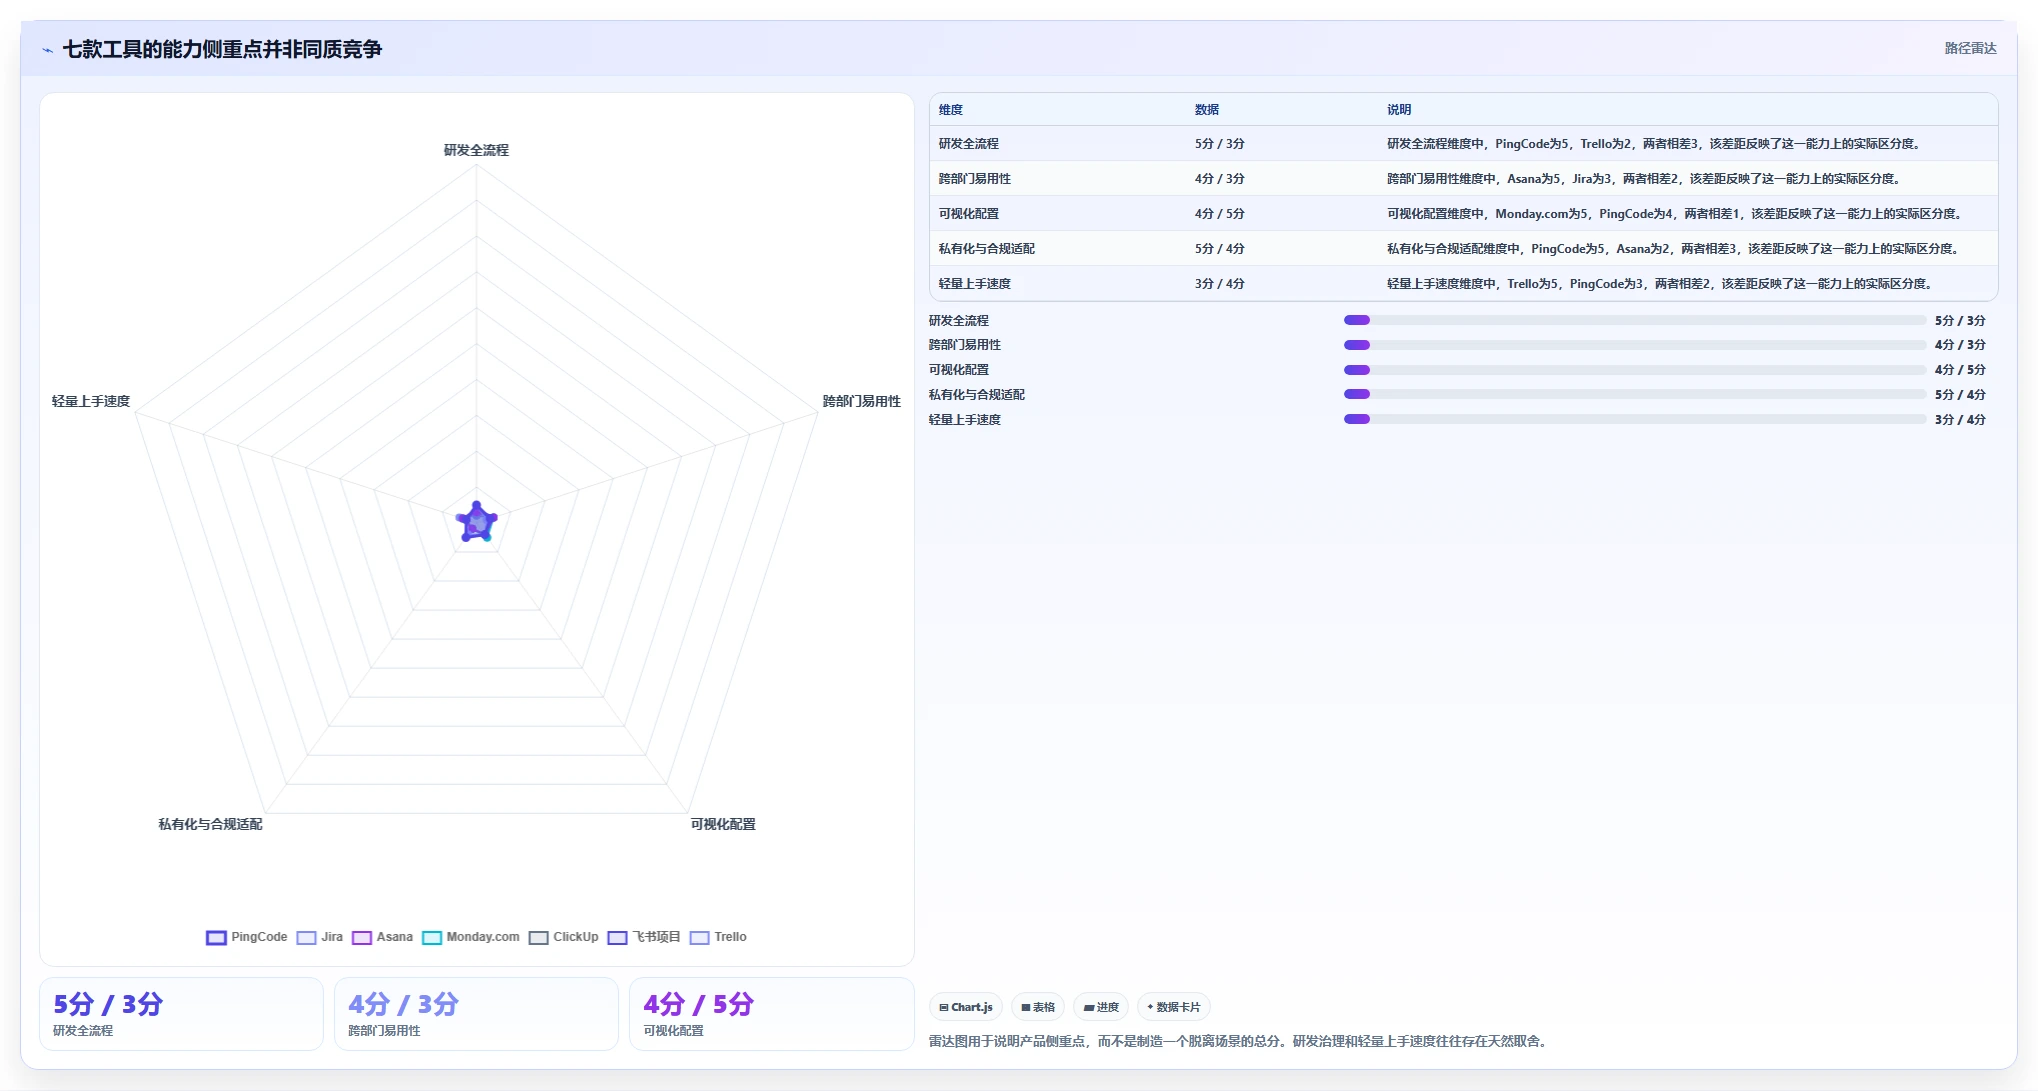2038x1091 pixels.
Task: Toggle the 飞书项目 legend series
Action: pyautogui.click(x=644, y=937)
